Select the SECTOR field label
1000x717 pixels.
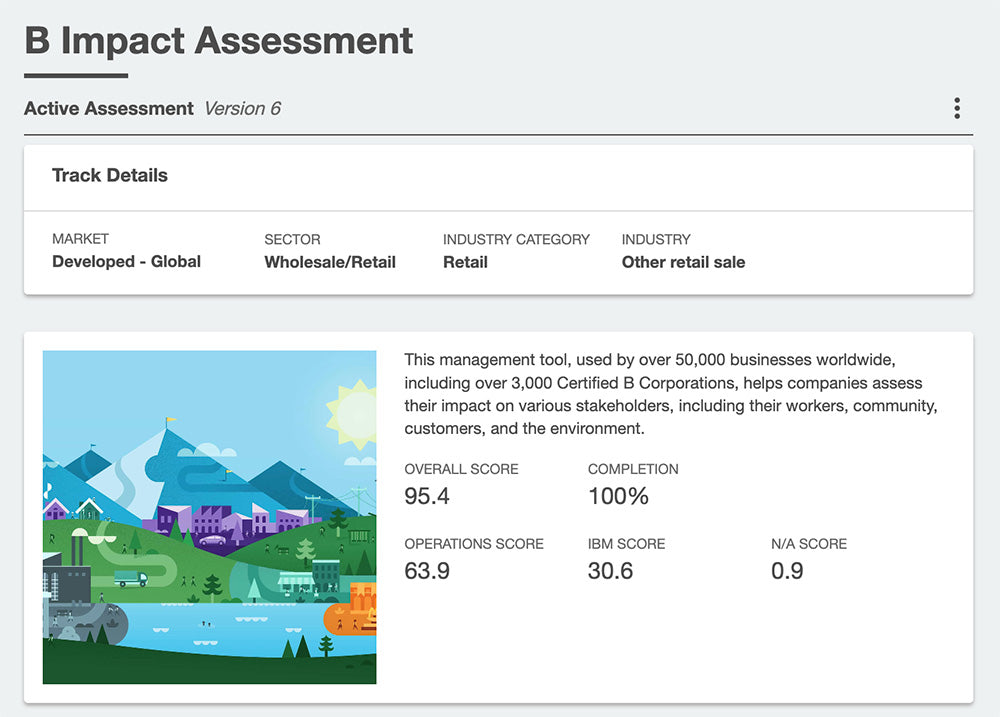click(x=293, y=239)
